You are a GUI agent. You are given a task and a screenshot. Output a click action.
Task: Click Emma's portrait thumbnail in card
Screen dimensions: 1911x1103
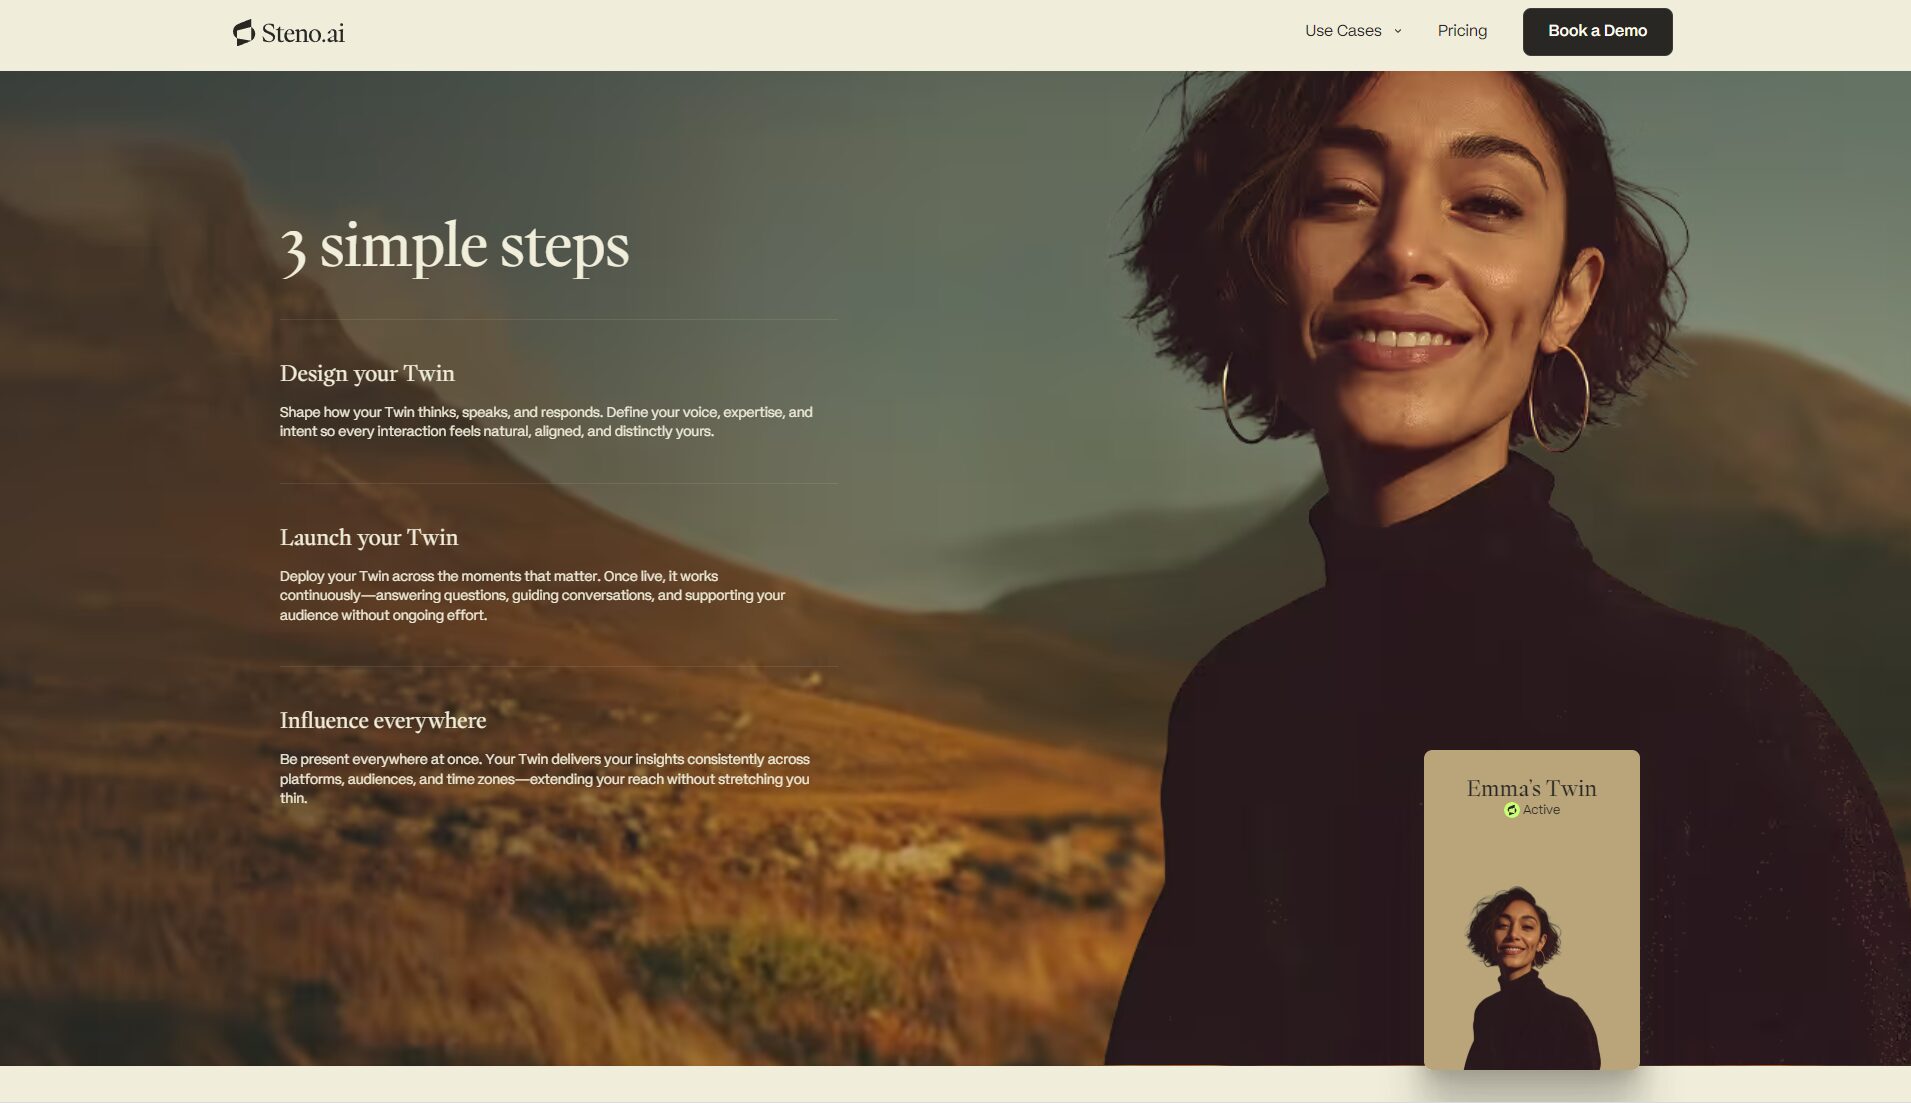point(1530,977)
